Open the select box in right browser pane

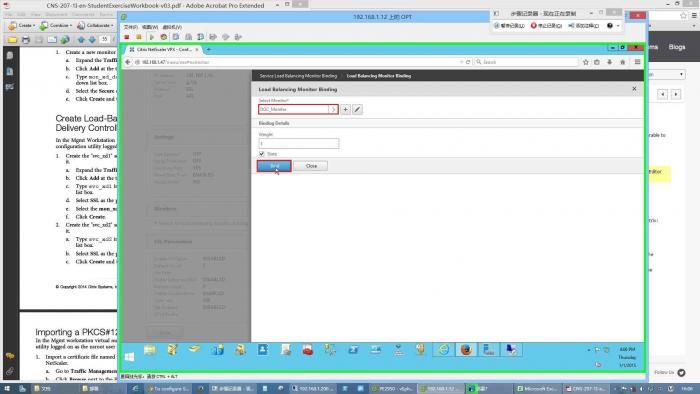tap(666, 75)
